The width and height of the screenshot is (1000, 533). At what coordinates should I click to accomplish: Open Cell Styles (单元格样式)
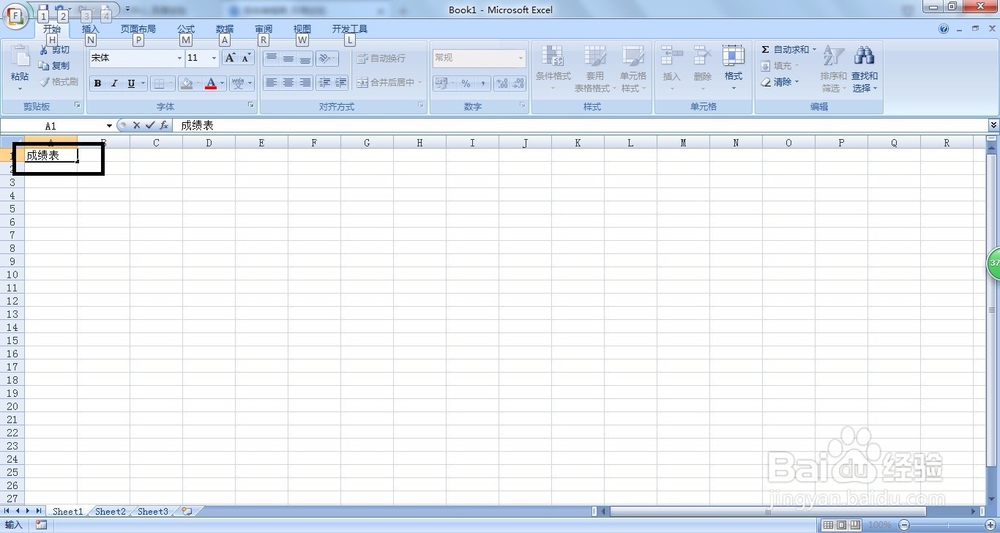[633, 69]
